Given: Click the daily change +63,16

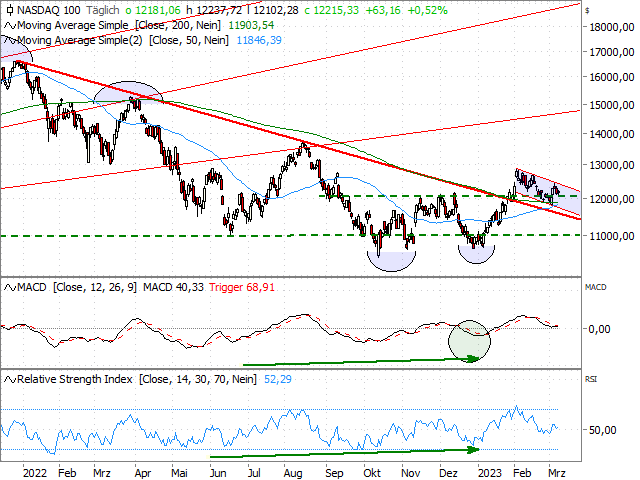Looking at the screenshot, I should pos(383,10).
